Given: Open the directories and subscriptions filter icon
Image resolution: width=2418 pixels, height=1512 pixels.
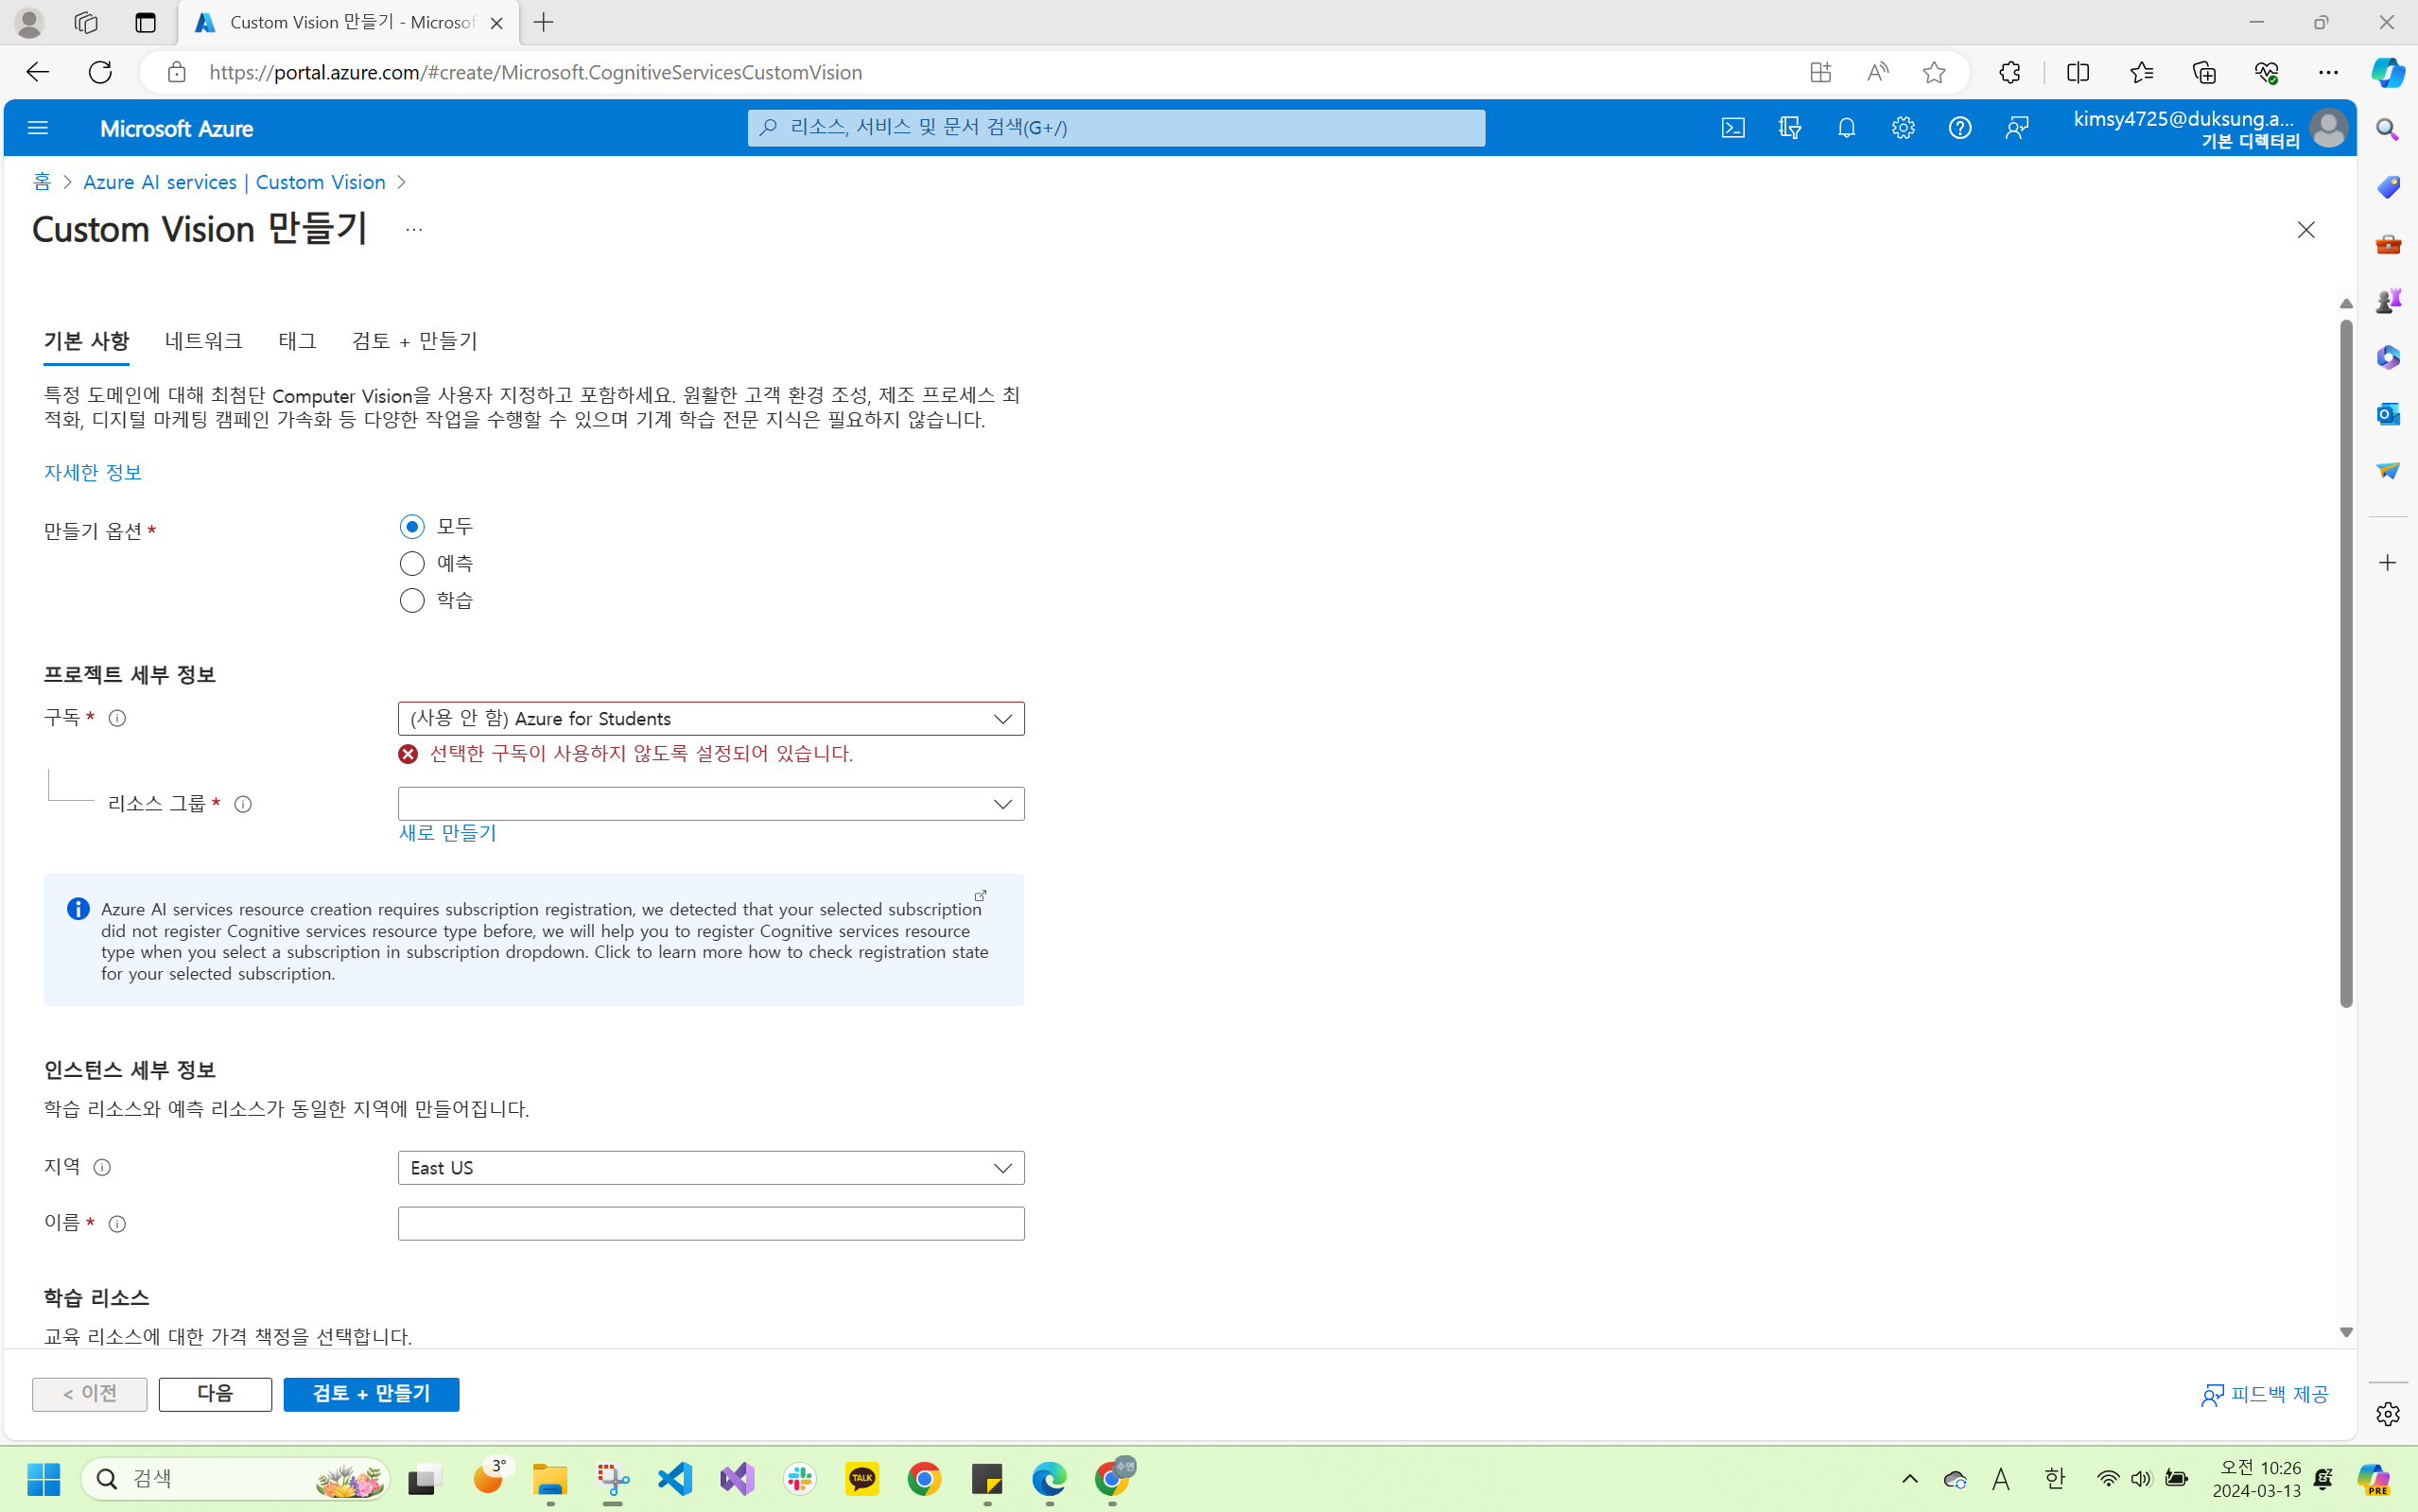Looking at the screenshot, I should [x=1790, y=128].
